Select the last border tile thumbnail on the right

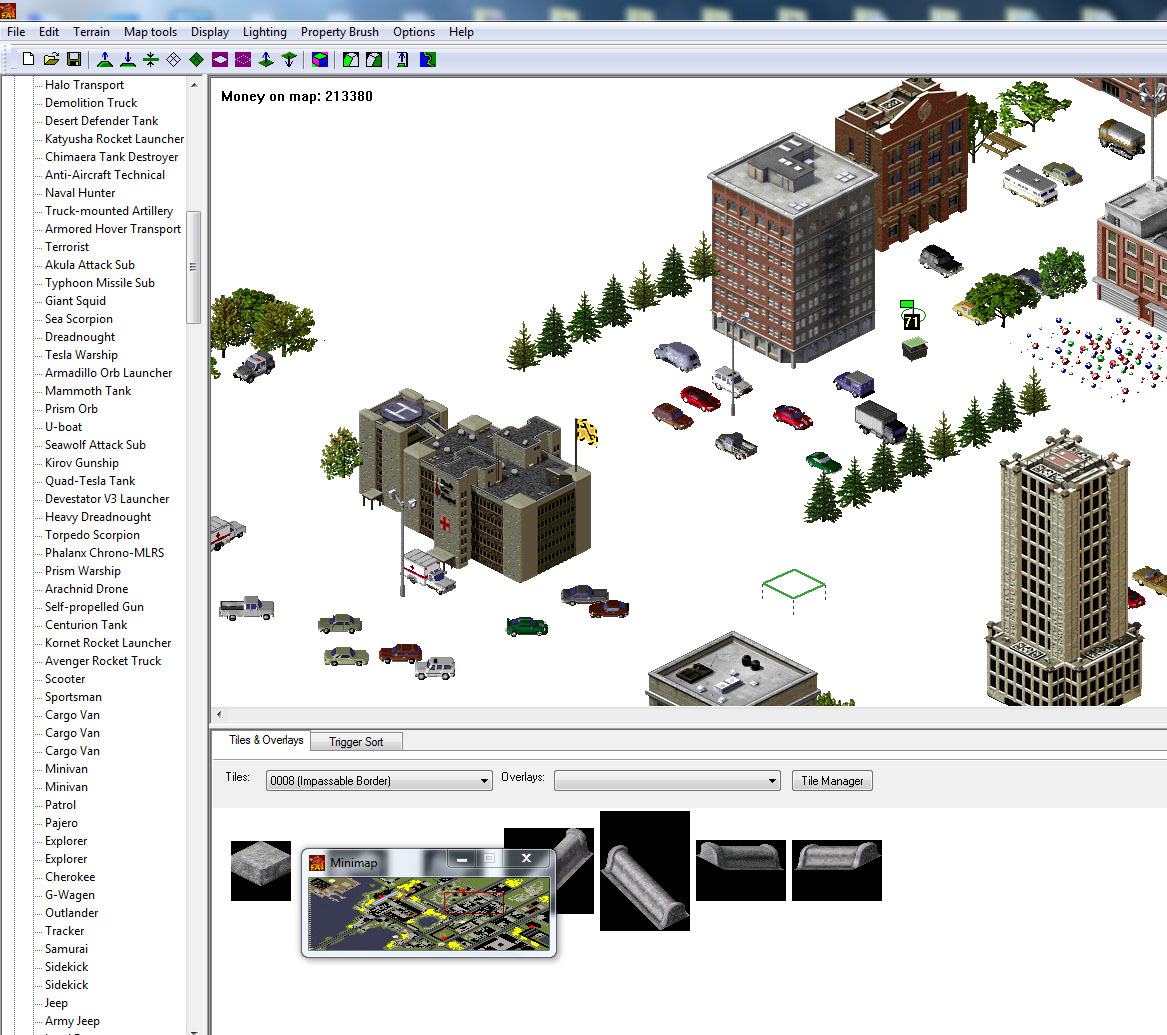point(837,871)
